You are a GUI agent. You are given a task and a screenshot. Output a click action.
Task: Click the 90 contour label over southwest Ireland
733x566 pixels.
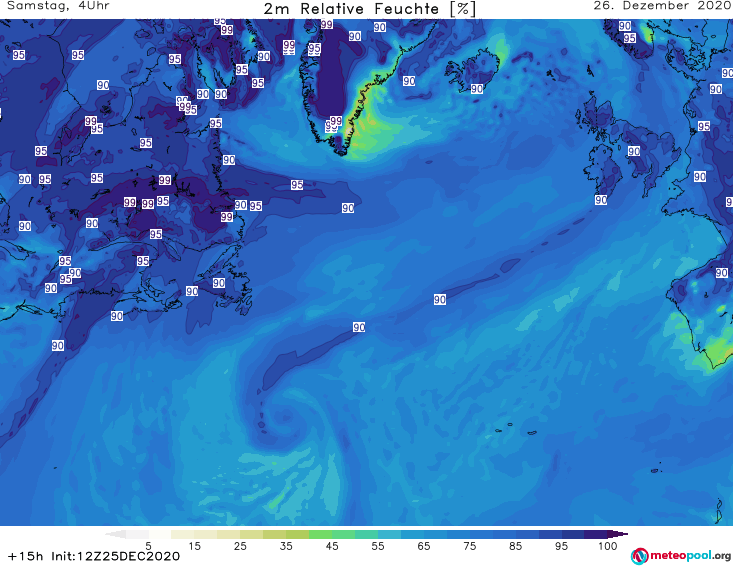tap(601, 200)
